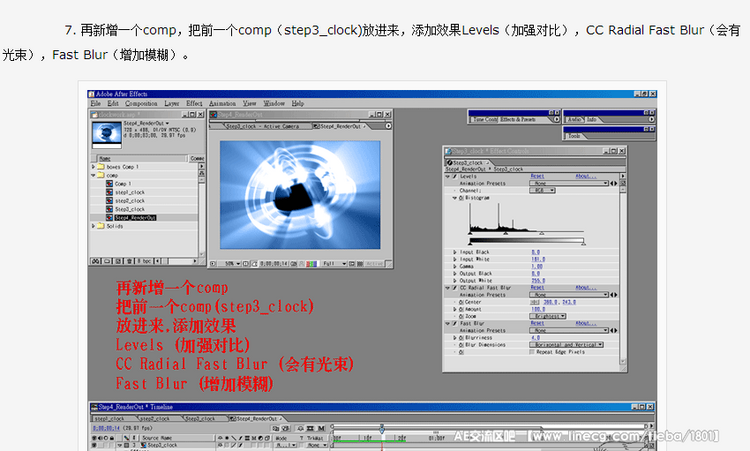The height and width of the screenshot is (451, 750).
Task: Expand the boxes Comp 1 folder
Action: (93, 167)
